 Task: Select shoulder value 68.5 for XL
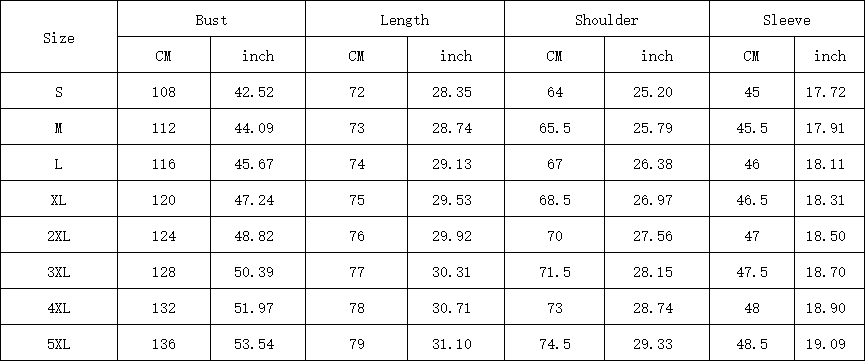[x=554, y=200]
